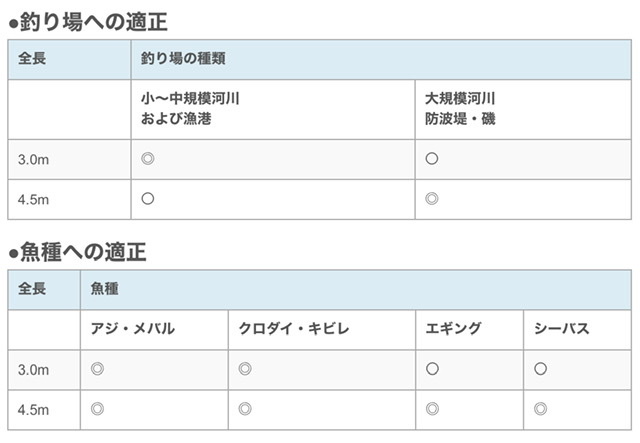Image resolution: width=640 pixels, height=443 pixels.
Task: Click the 3.0m single circle under エギング
Action: pyautogui.click(x=432, y=369)
